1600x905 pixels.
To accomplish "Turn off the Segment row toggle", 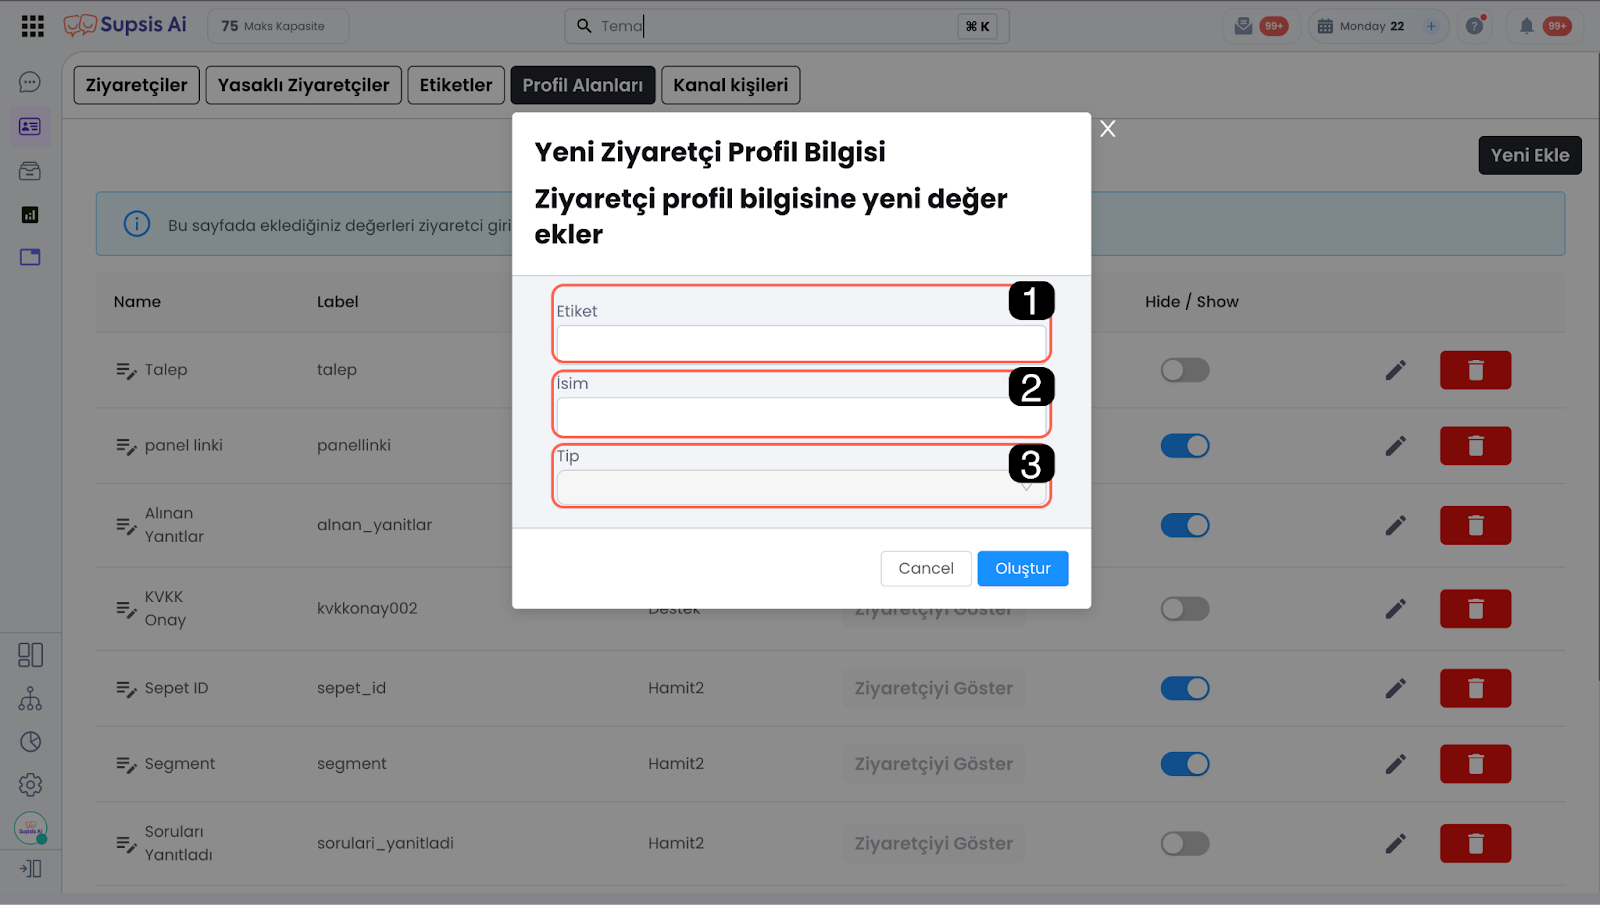I will pos(1185,764).
